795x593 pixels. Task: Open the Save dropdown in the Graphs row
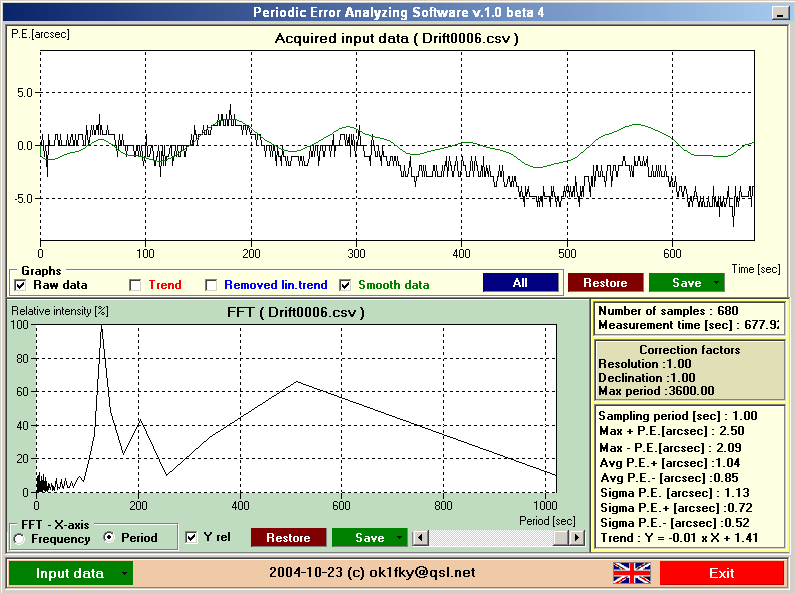click(717, 284)
